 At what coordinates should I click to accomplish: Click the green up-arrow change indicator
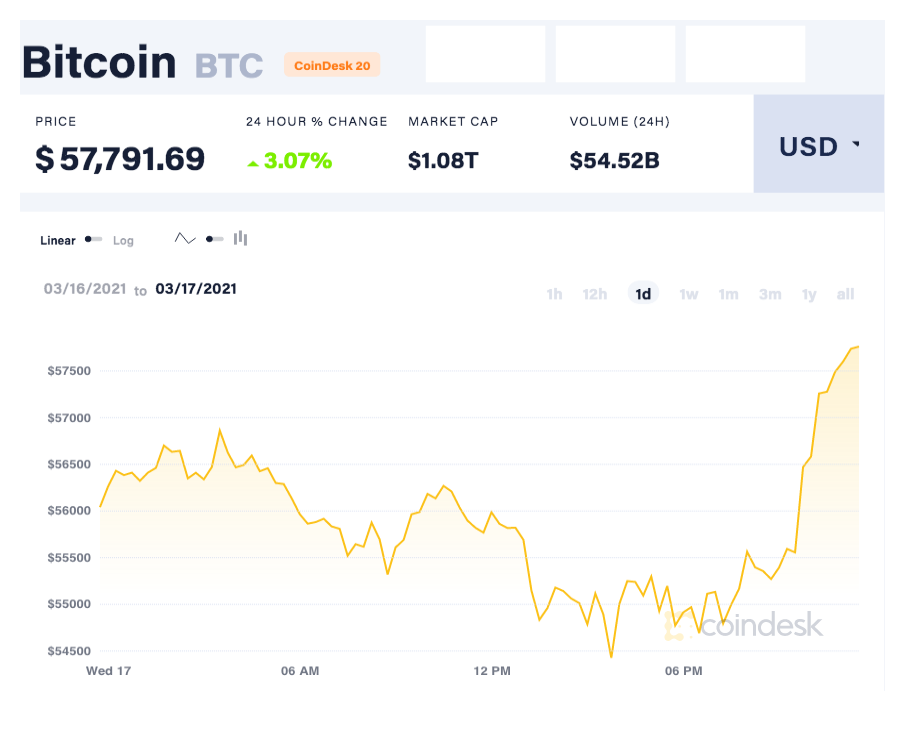coord(253,164)
